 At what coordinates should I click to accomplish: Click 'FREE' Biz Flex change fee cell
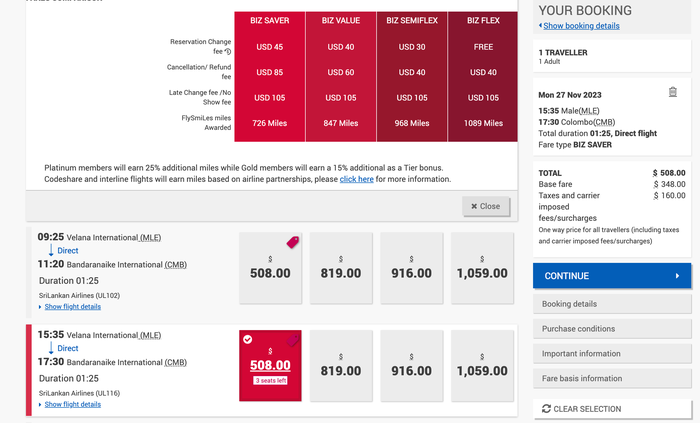point(483,47)
